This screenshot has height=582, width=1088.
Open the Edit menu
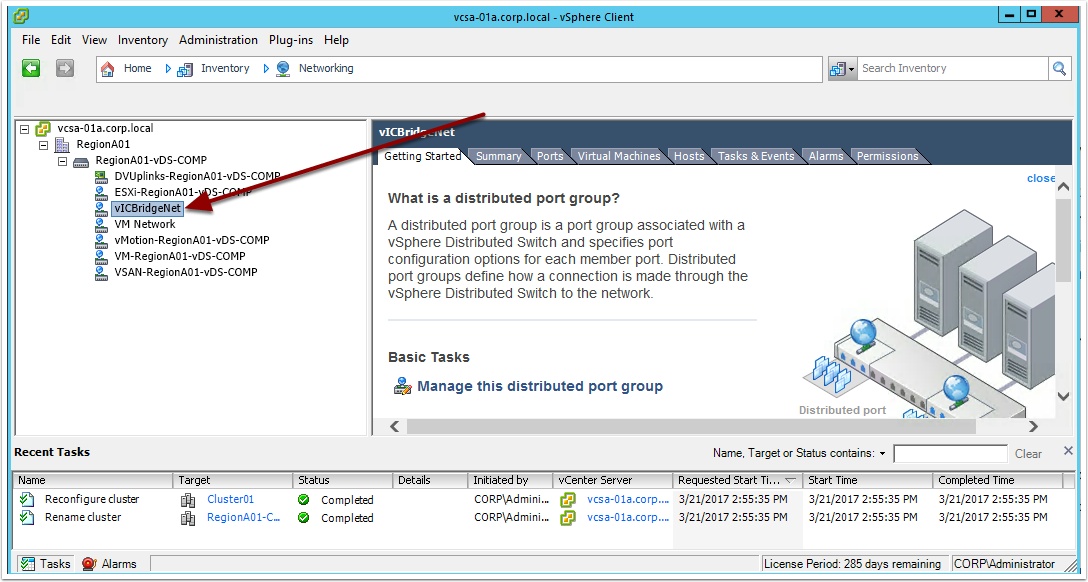tap(61, 40)
